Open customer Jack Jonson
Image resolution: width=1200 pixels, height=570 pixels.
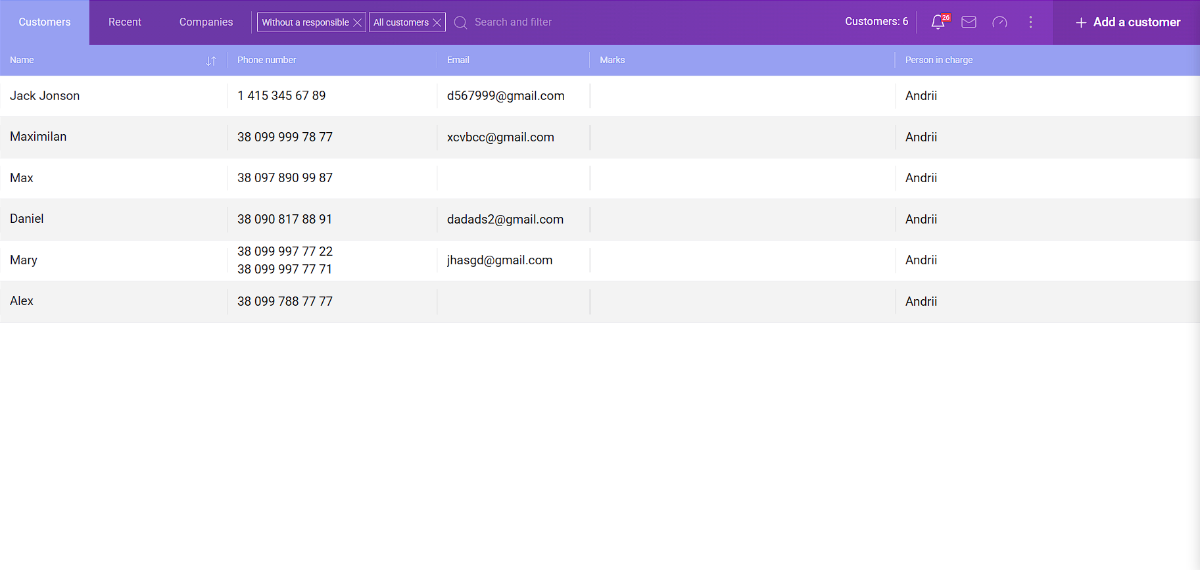tap(45, 96)
